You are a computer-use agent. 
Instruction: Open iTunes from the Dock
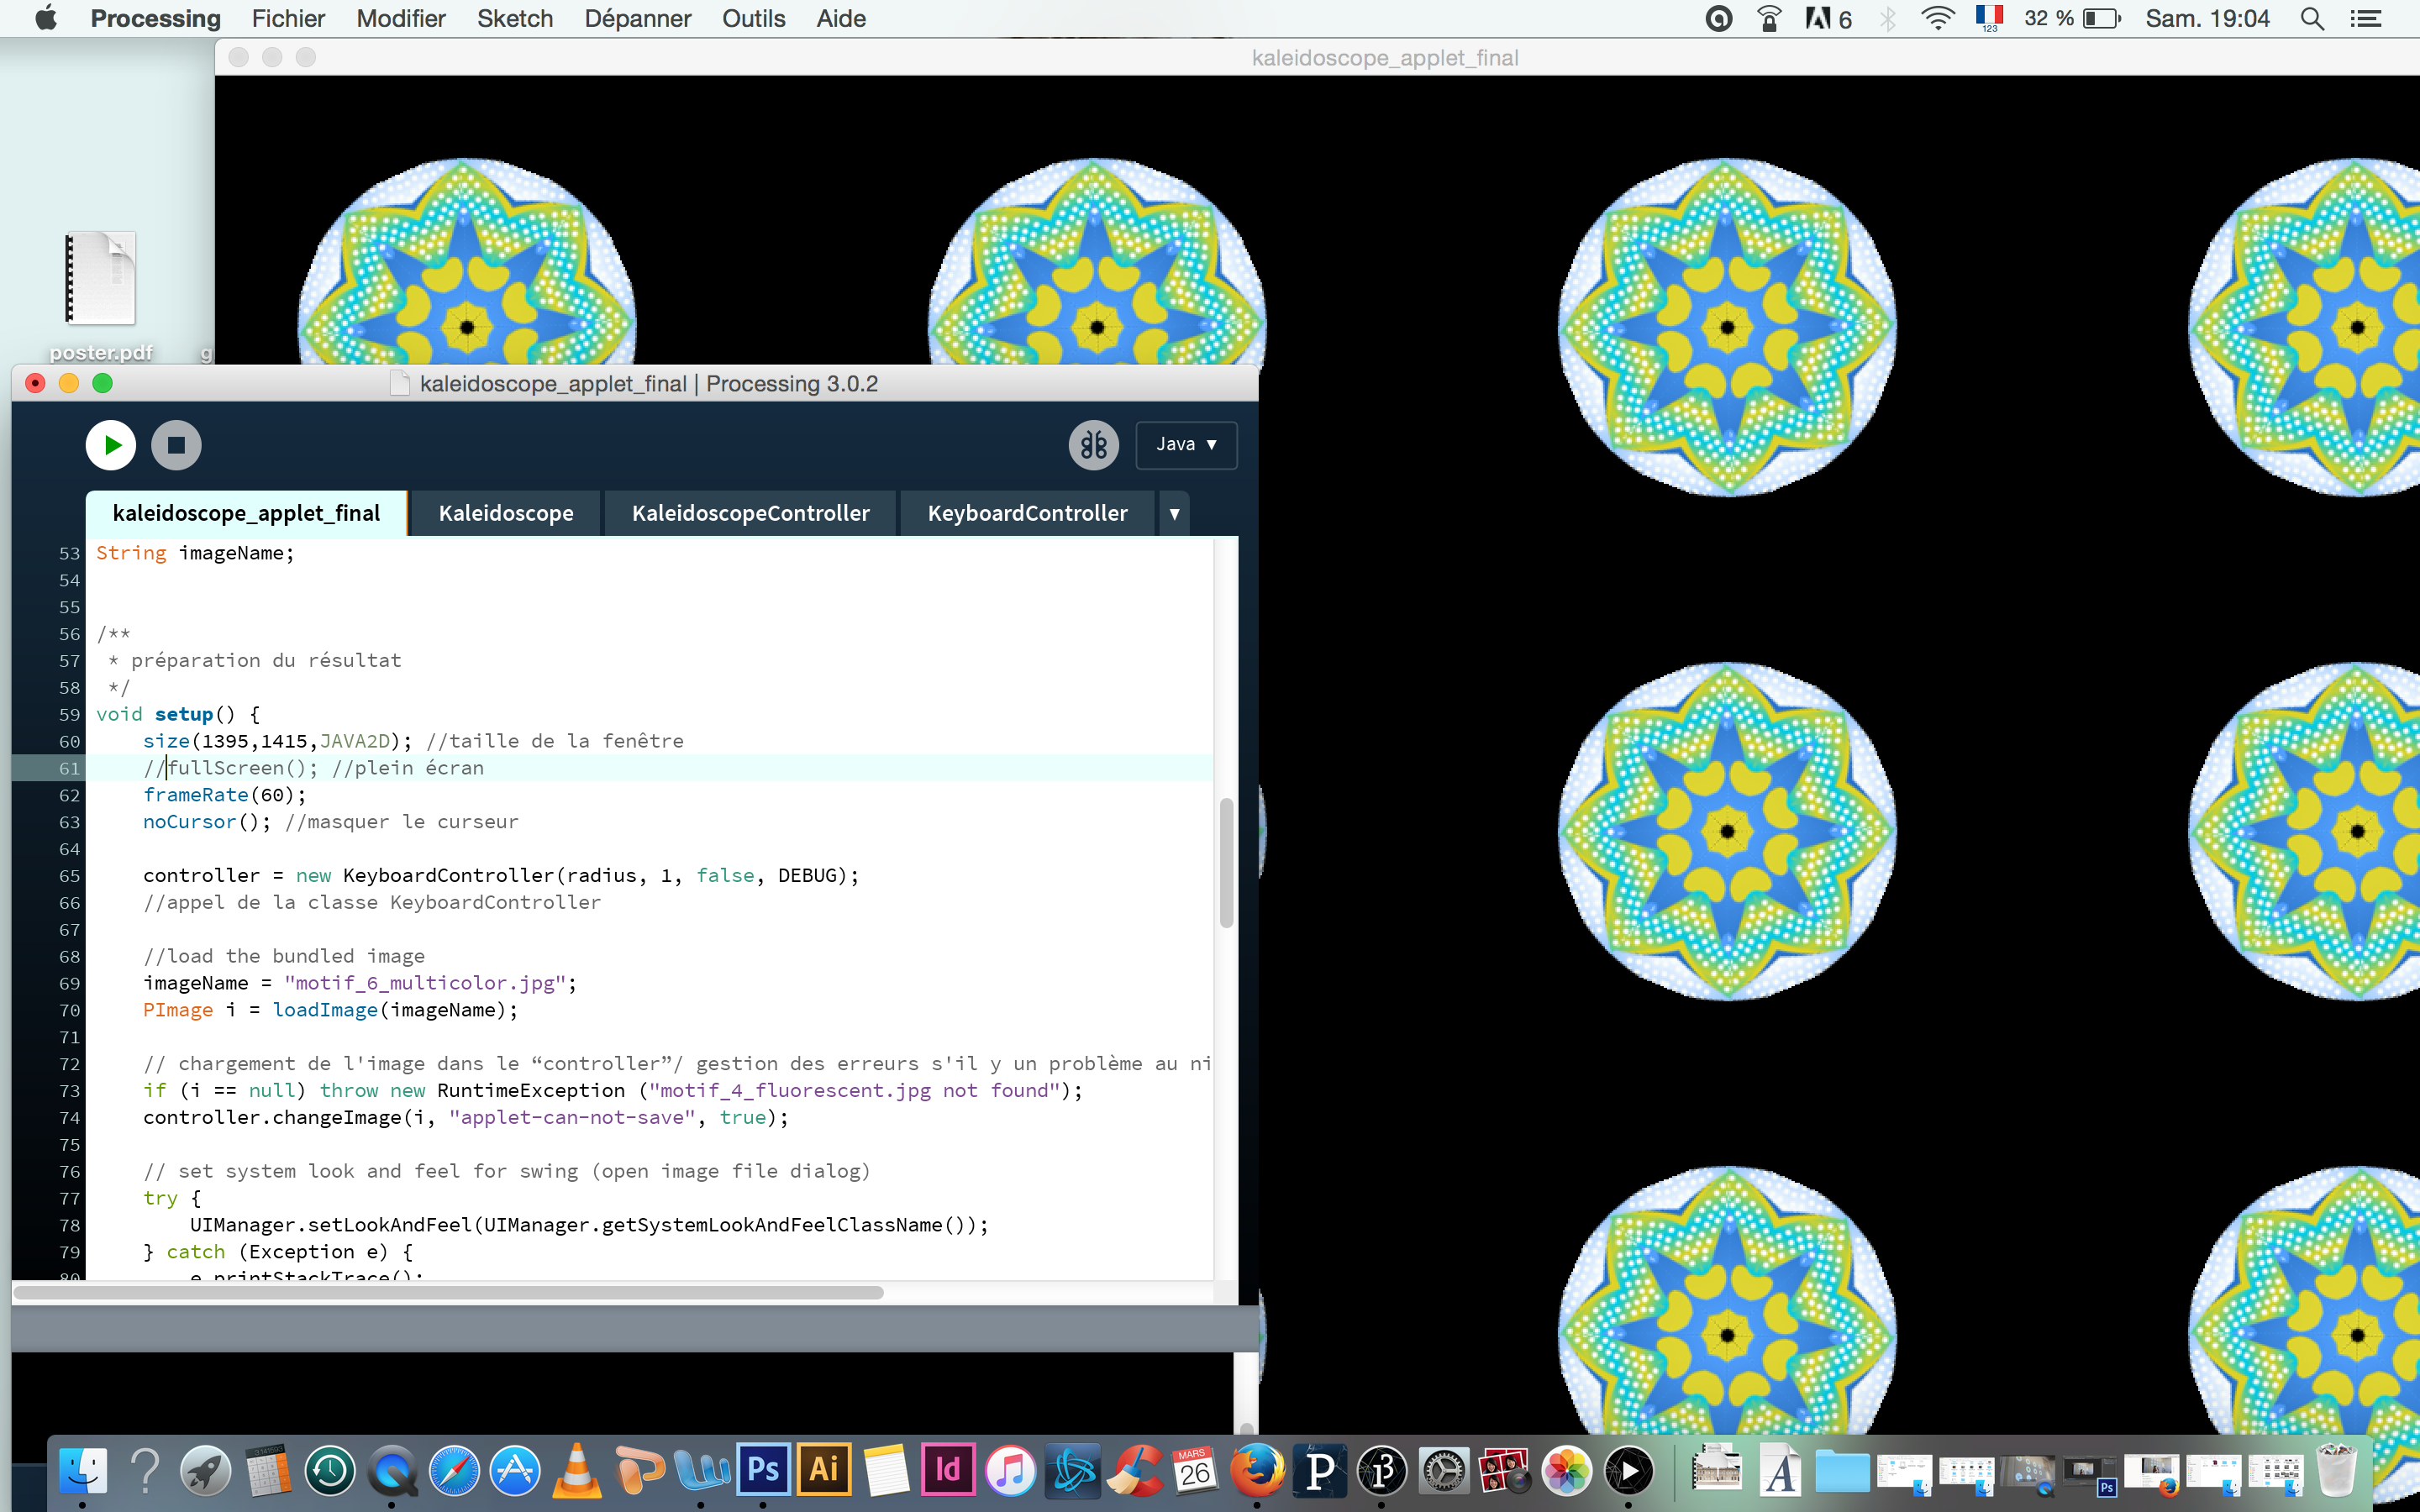(x=1010, y=1471)
